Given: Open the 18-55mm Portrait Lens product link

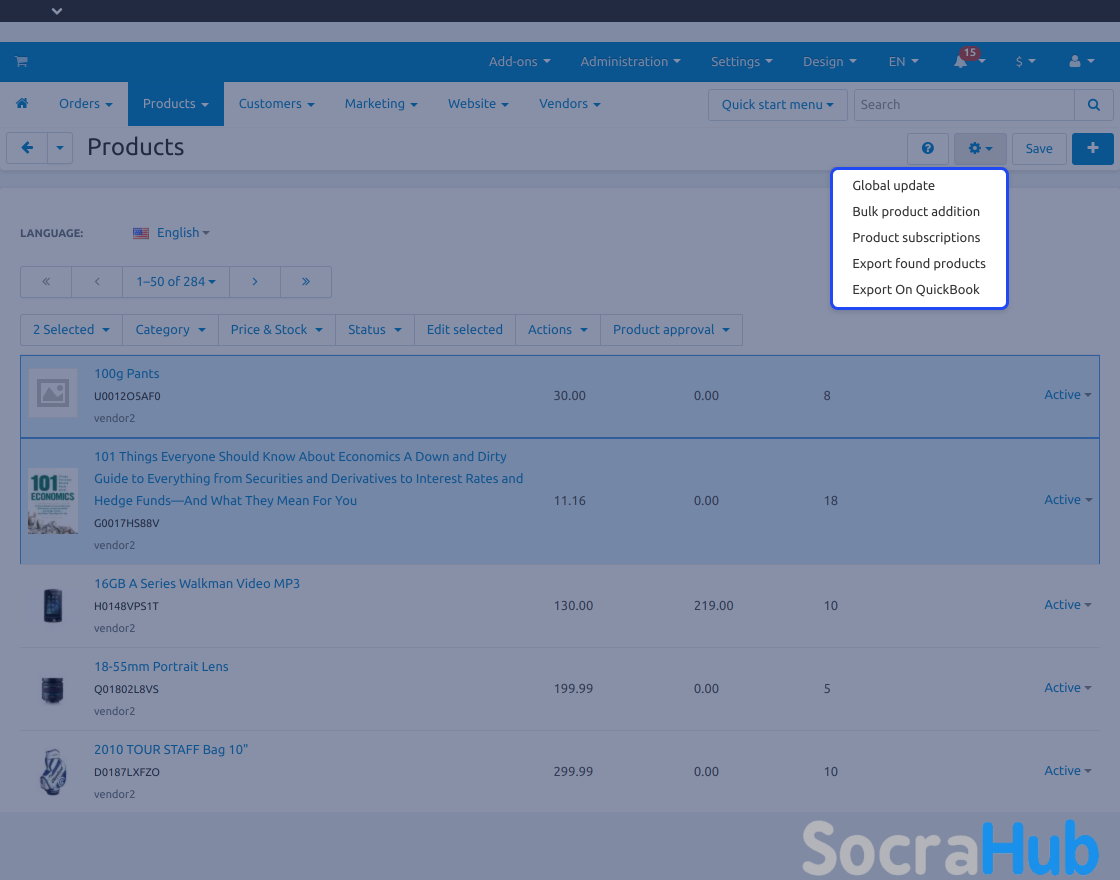Looking at the screenshot, I should (x=161, y=667).
